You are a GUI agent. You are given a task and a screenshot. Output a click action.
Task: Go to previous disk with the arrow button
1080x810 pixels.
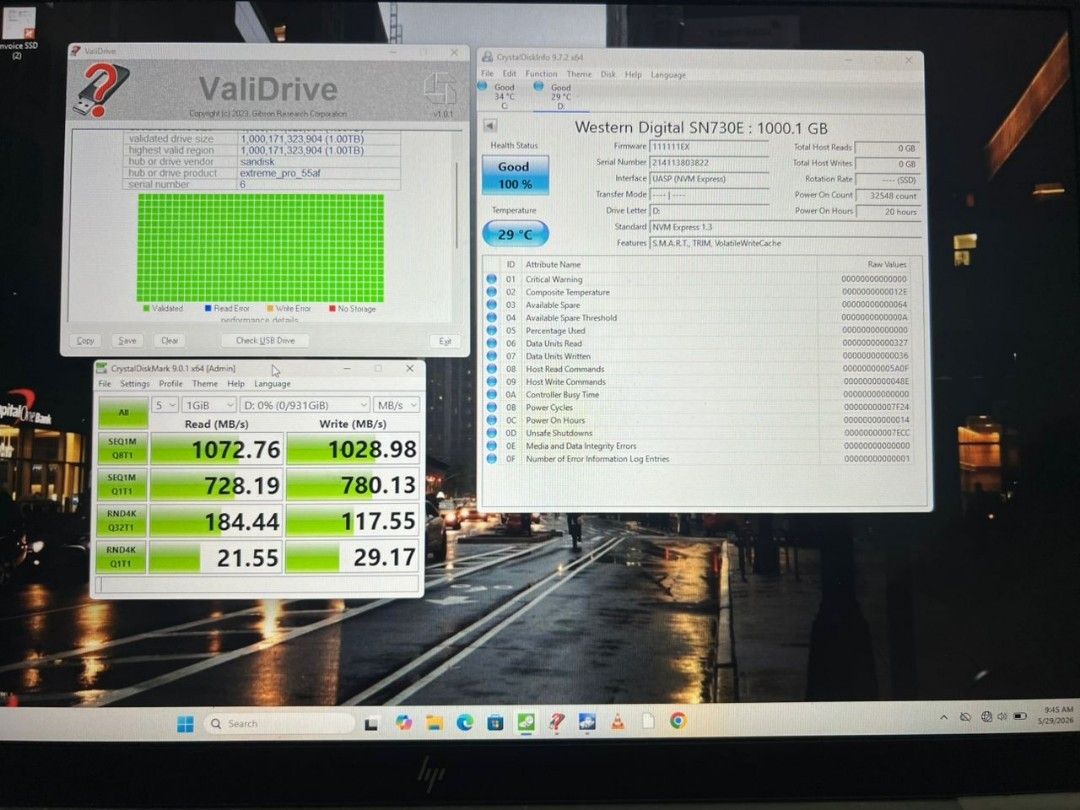click(x=490, y=125)
